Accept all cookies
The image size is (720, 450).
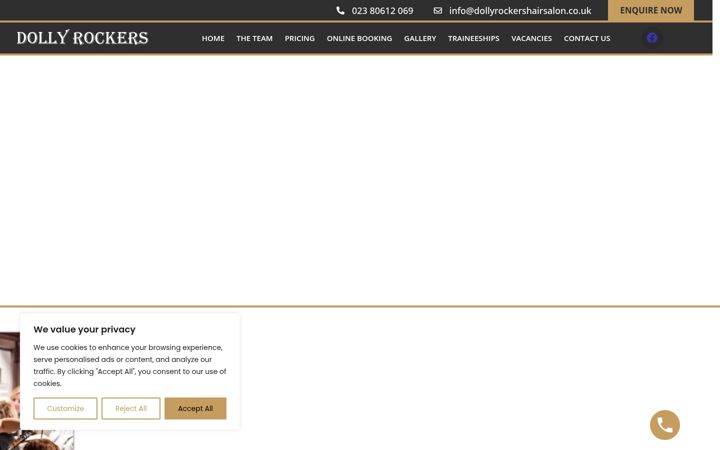(195, 408)
